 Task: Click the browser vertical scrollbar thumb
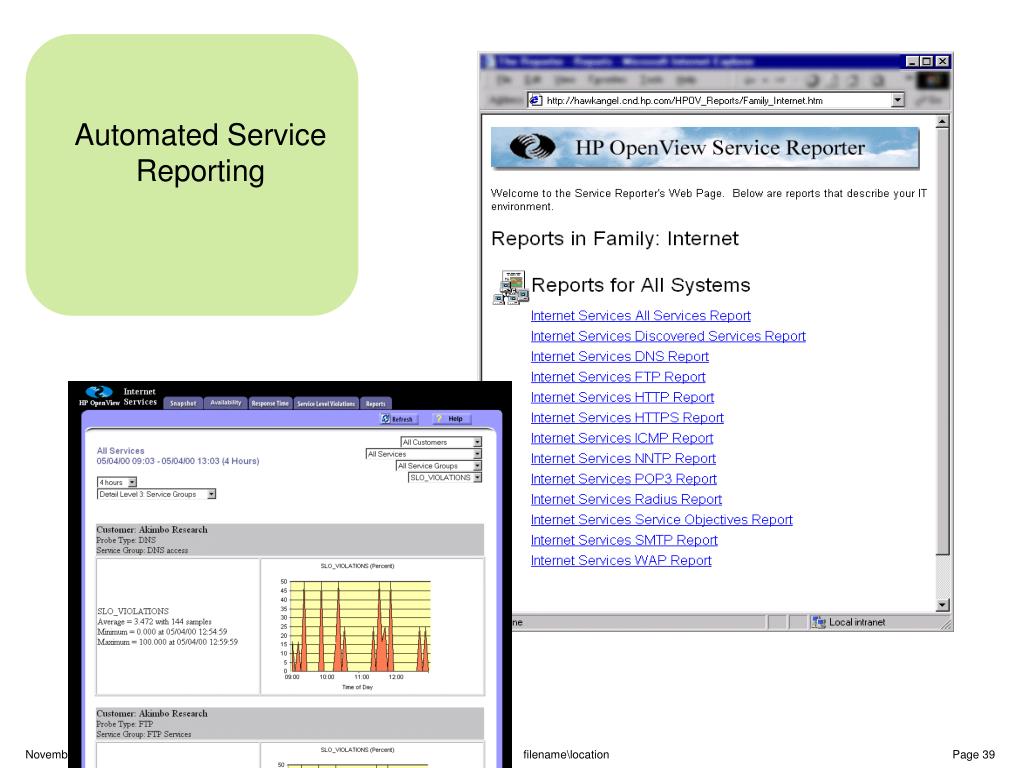click(x=942, y=342)
